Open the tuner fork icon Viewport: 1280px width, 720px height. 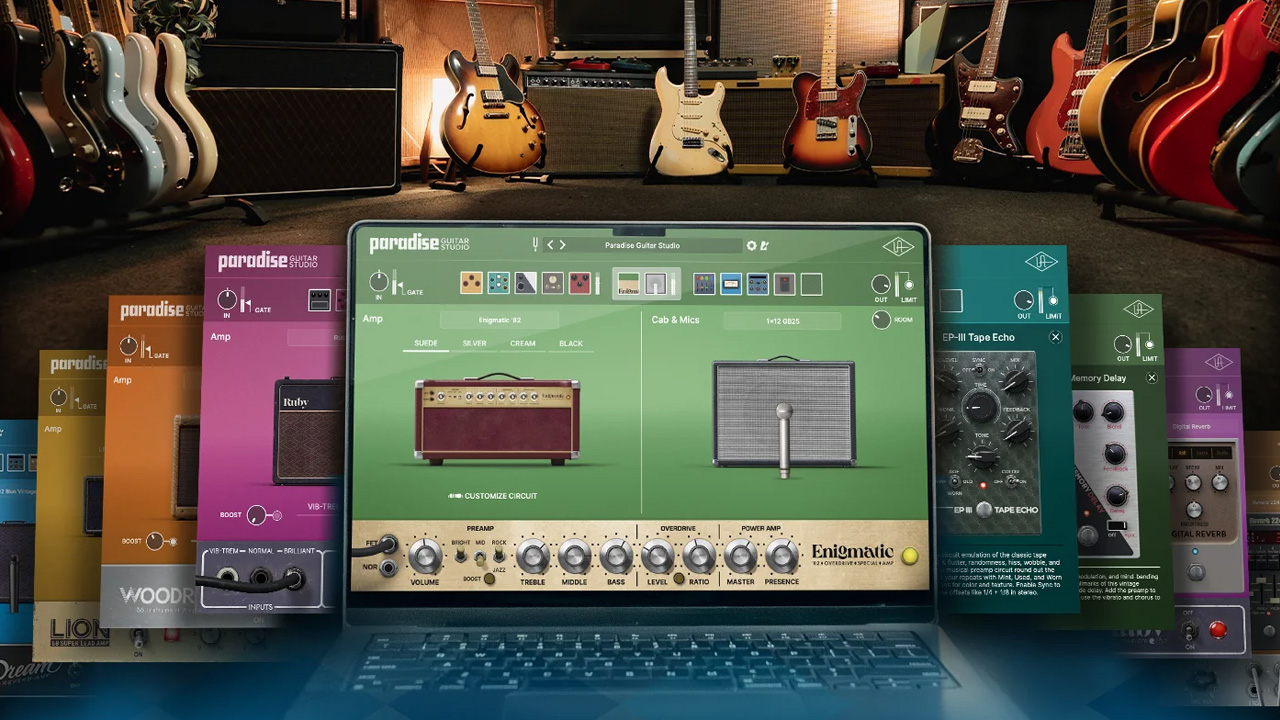[535, 245]
